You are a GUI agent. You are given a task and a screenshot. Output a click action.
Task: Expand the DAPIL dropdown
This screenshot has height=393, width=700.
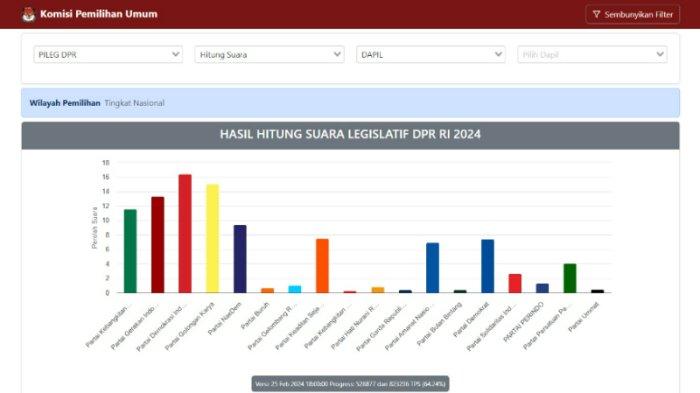pyautogui.click(x=431, y=54)
